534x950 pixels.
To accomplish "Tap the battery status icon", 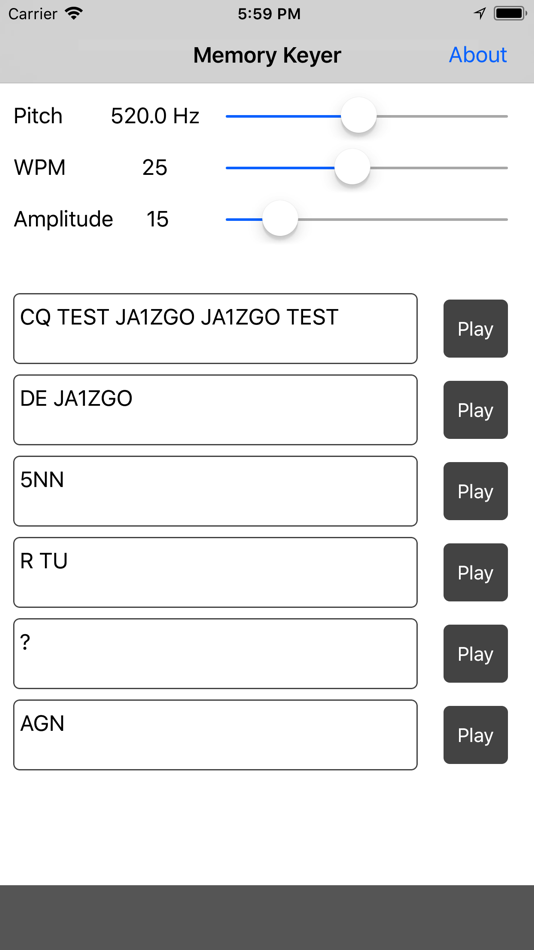I will point(510,13).
